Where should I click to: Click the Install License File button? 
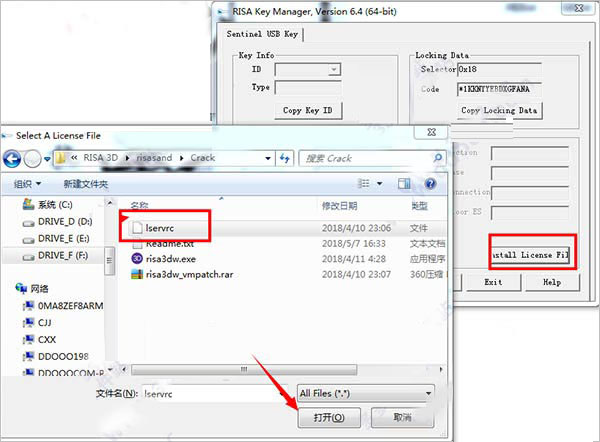coord(530,255)
